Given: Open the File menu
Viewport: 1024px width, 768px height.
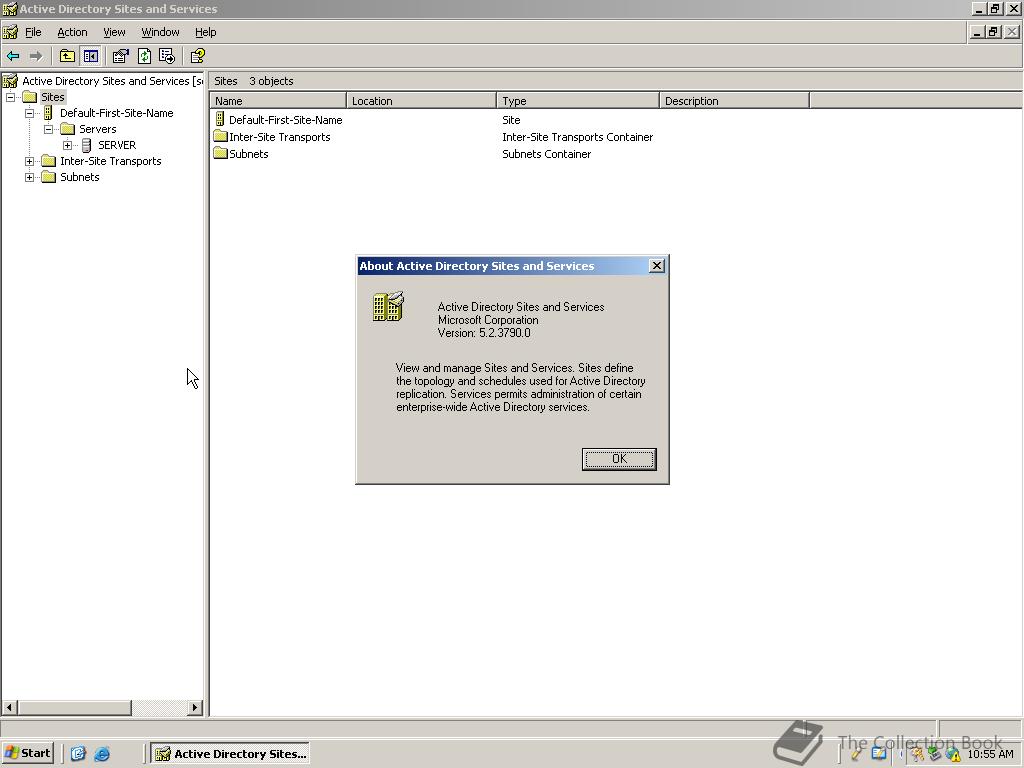Looking at the screenshot, I should [33, 32].
